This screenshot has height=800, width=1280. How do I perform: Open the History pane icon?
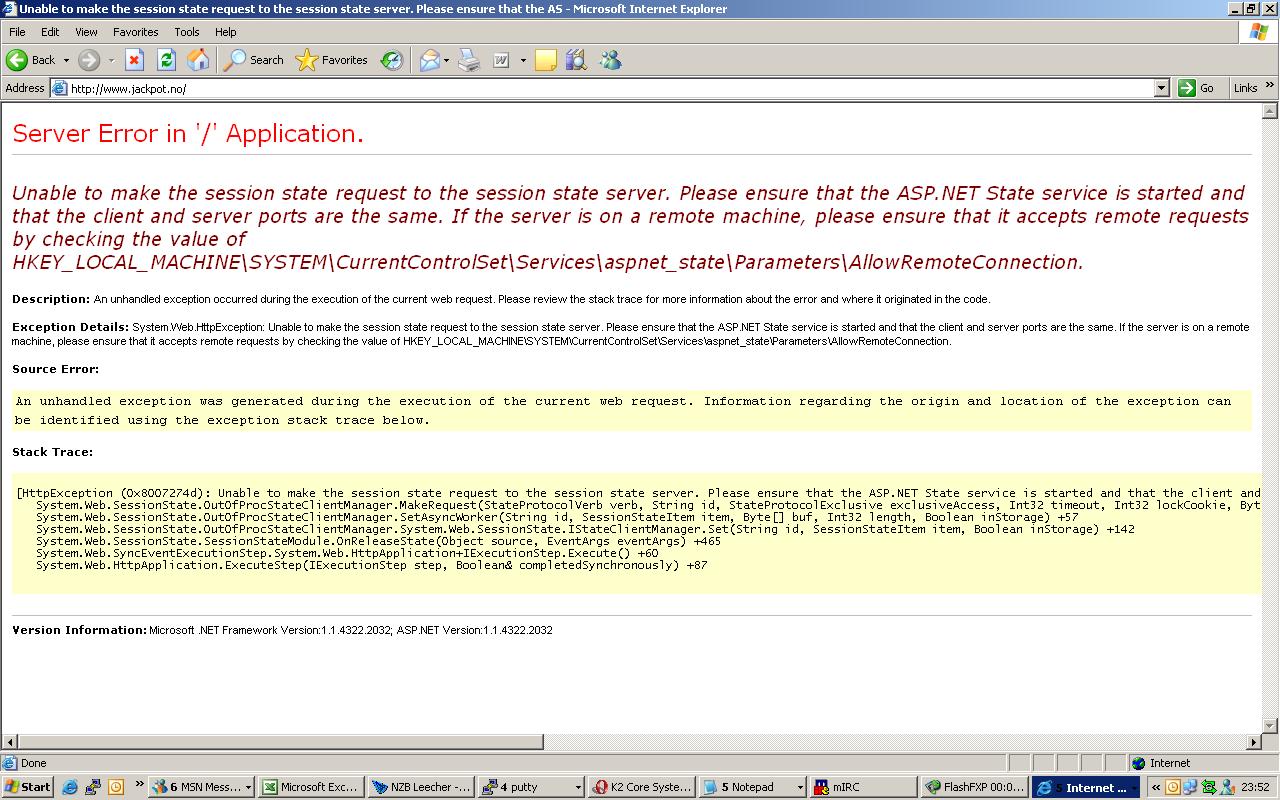[x=392, y=60]
